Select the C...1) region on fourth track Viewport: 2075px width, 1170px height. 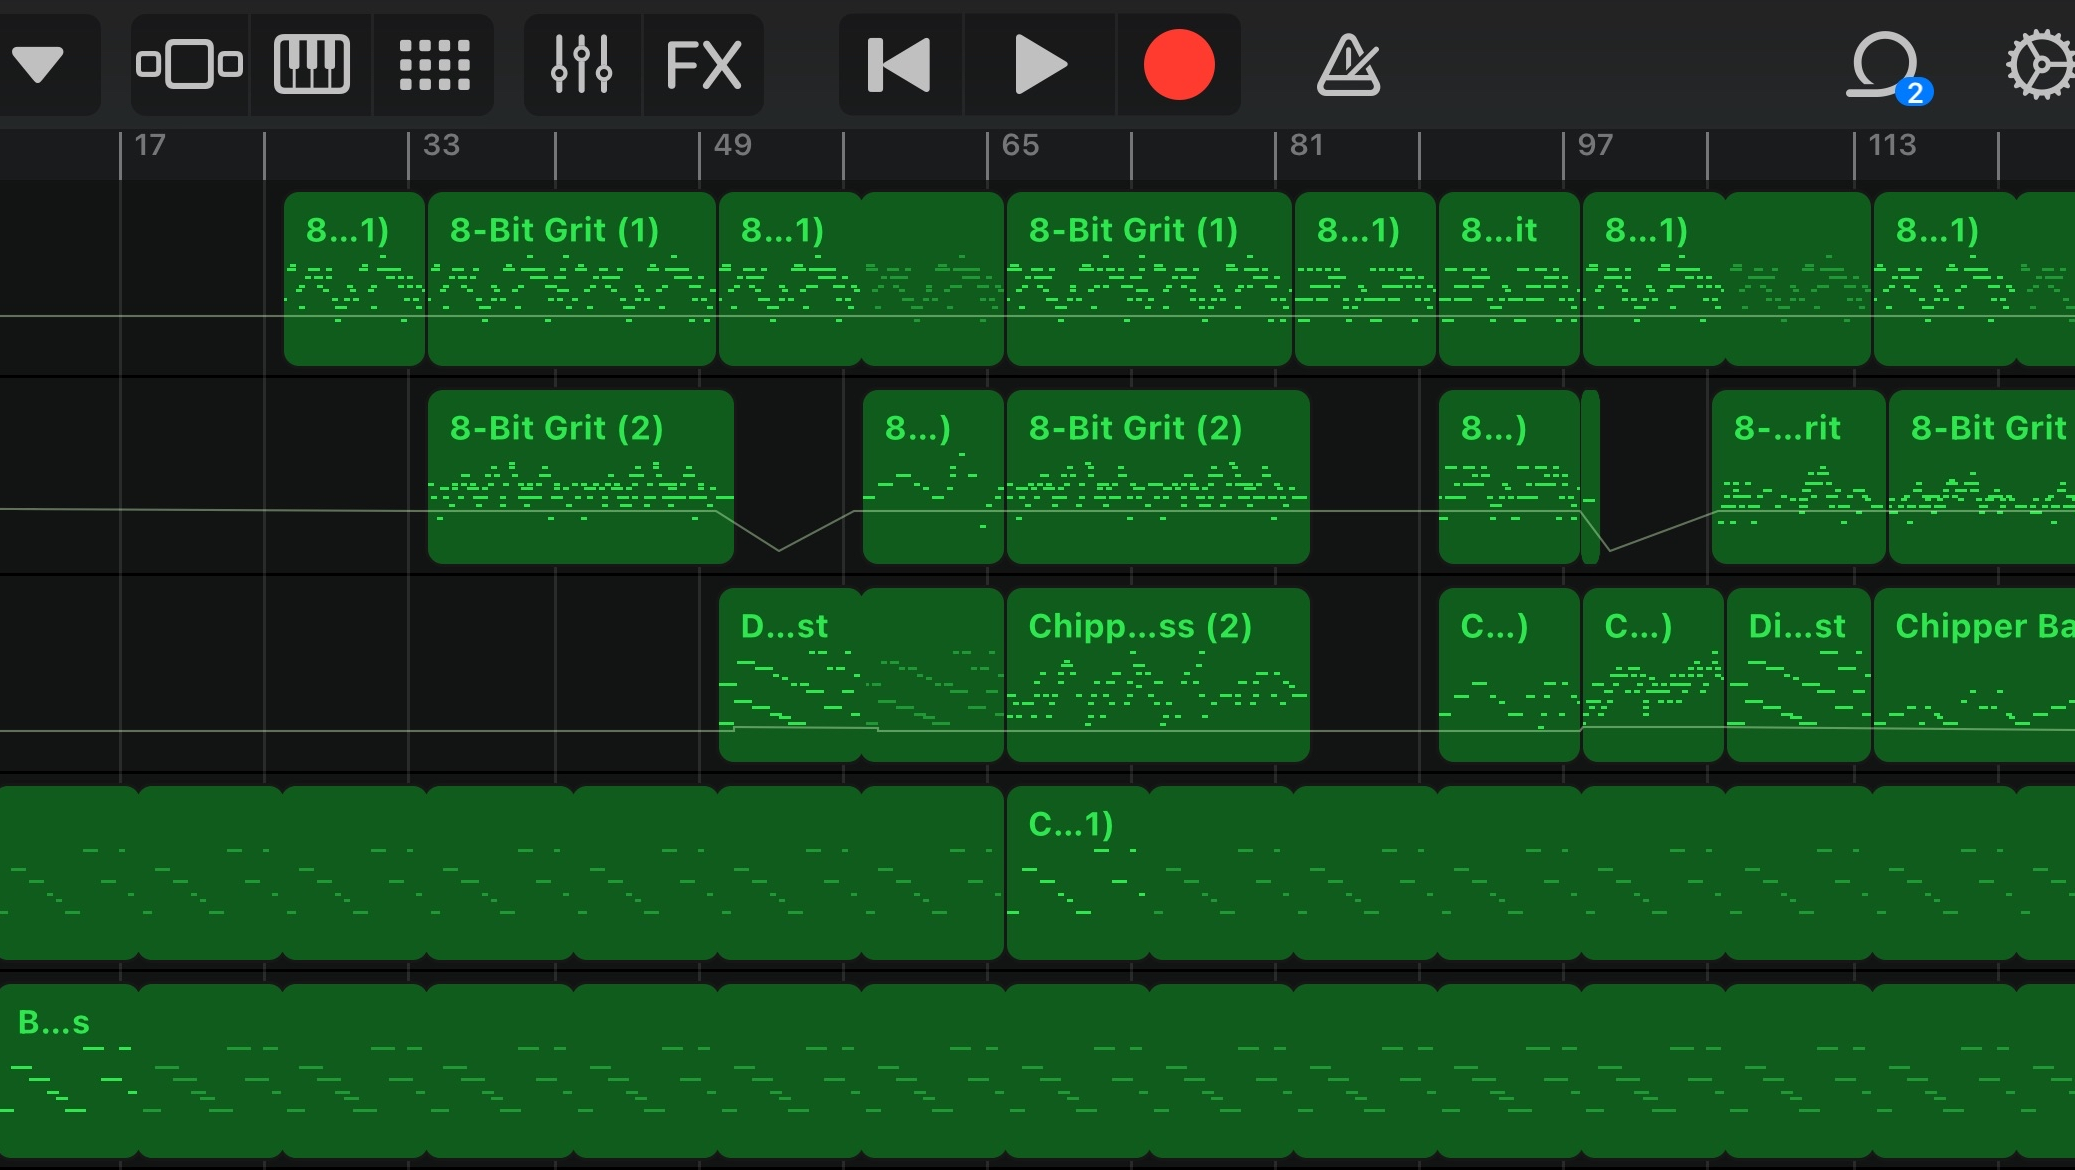pyautogui.click(x=1076, y=872)
